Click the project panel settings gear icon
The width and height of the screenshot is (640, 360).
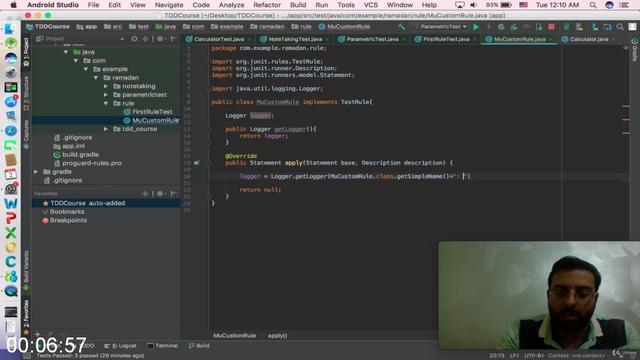[160, 39]
